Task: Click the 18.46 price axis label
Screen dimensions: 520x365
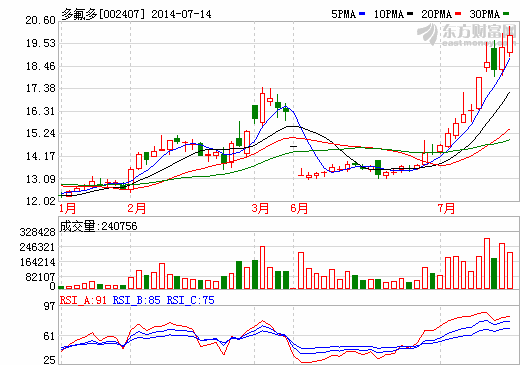Action: coord(40,66)
